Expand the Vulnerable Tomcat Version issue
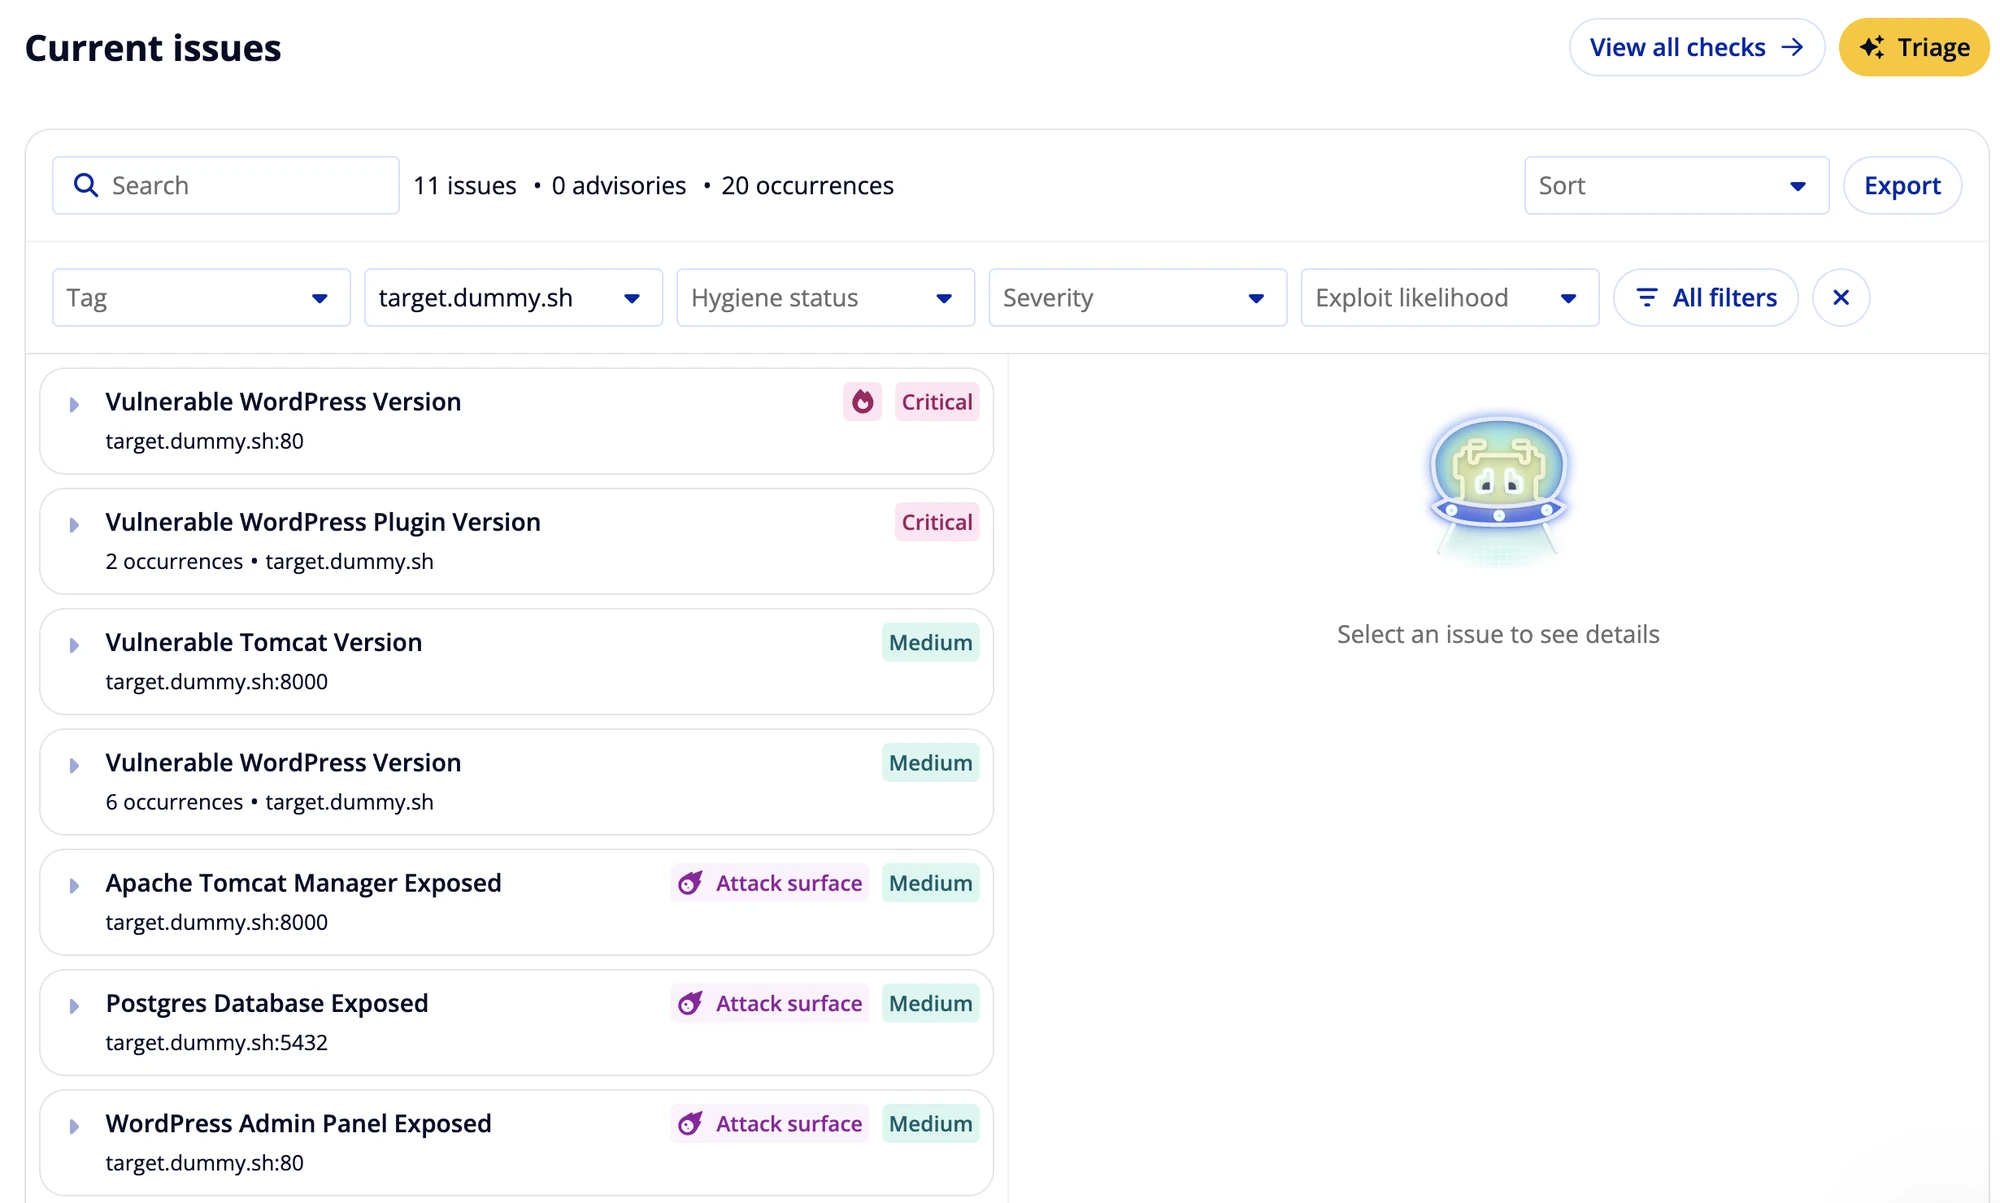Image resolution: width=2000 pixels, height=1203 pixels. click(74, 645)
